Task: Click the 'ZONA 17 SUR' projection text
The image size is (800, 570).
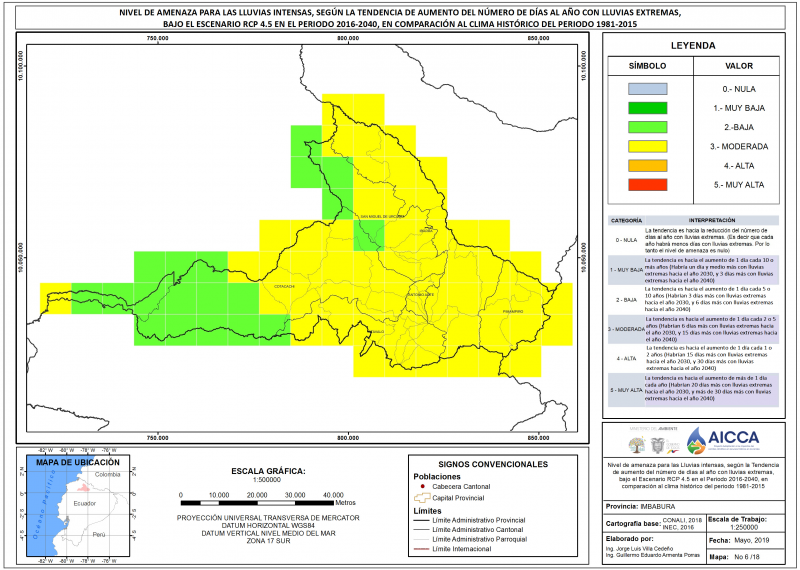Action: click(x=268, y=541)
